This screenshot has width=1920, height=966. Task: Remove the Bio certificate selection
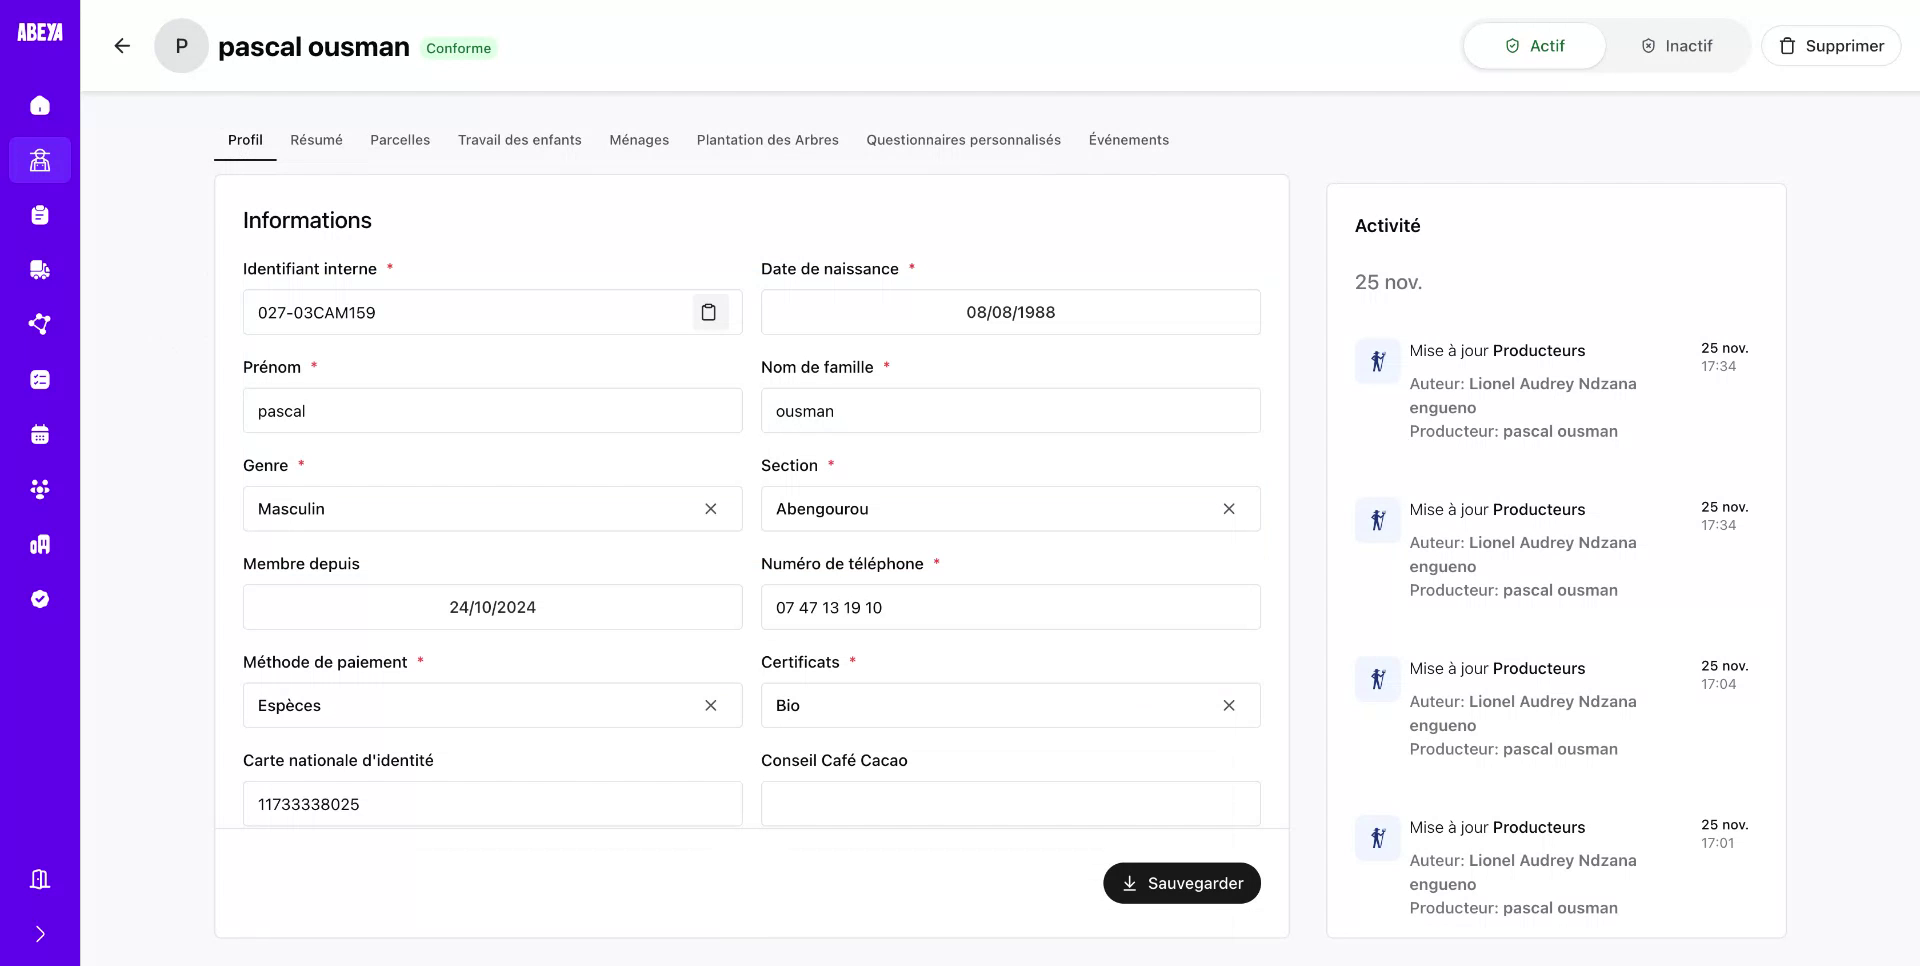pos(1229,705)
